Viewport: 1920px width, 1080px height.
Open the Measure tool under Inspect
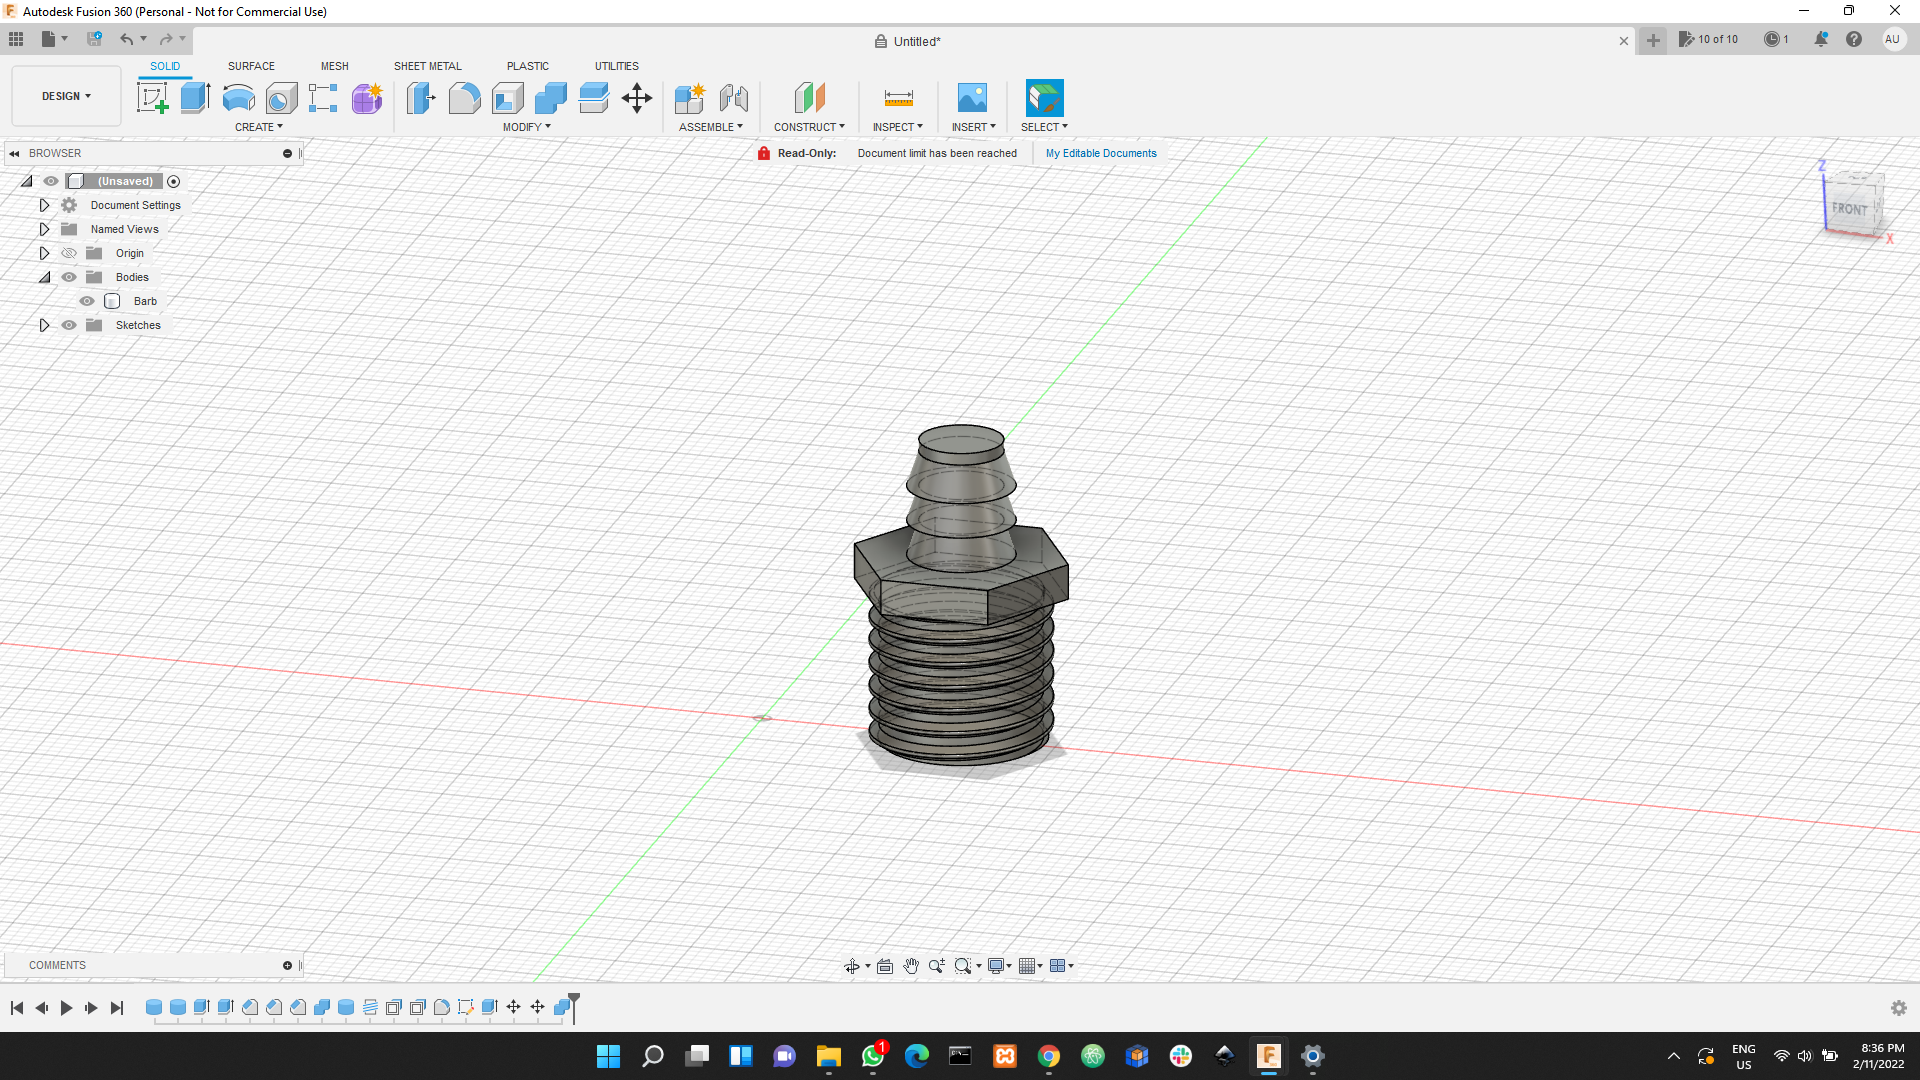(897, 97)
